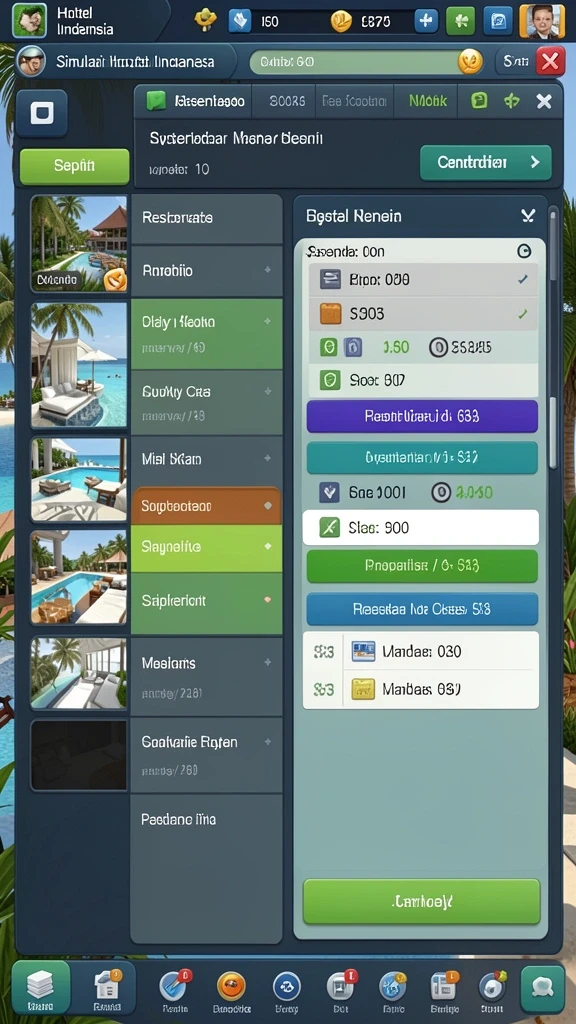Screen dimensions: 576x1024
Task: Open the chat bubble icon in bottom bar
Action: tap(542, 989)
